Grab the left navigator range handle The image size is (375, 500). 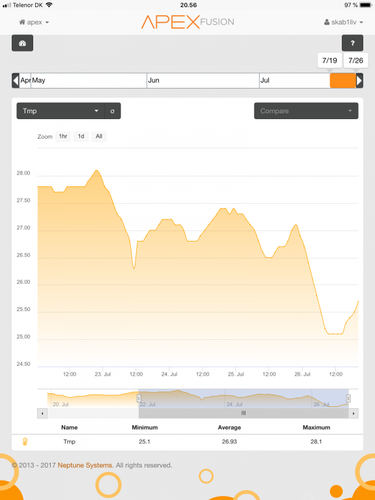click(139, 398)
